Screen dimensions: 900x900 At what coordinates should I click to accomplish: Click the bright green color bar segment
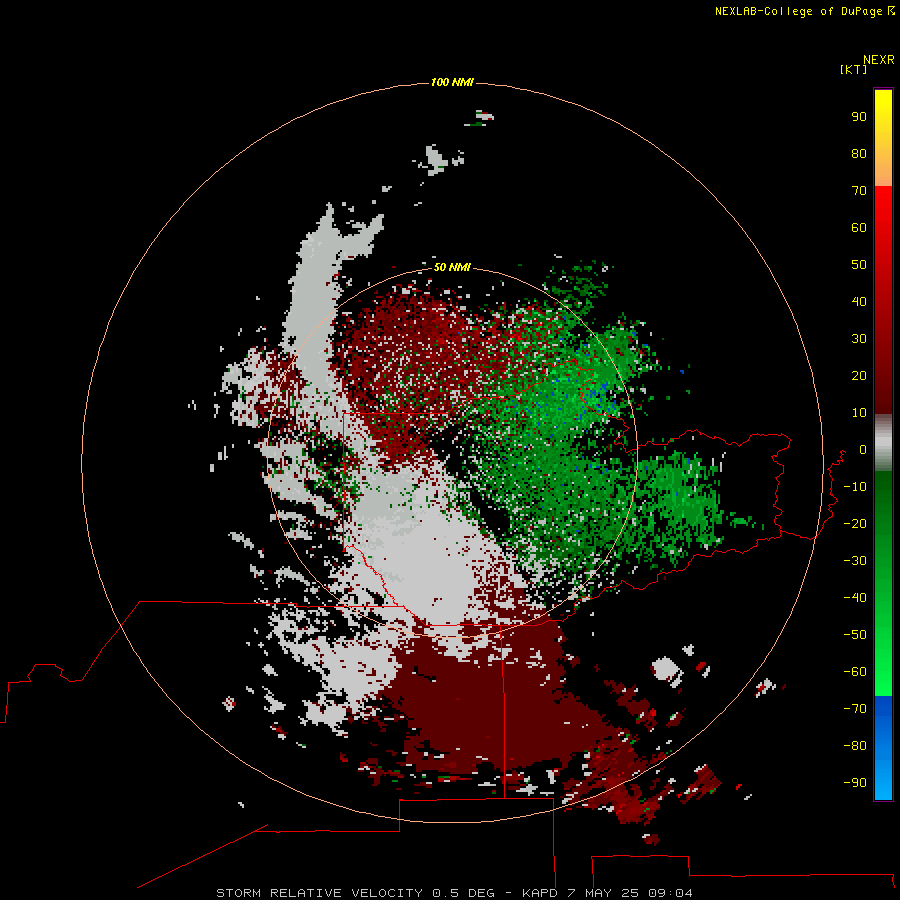[x=883, y=583]
